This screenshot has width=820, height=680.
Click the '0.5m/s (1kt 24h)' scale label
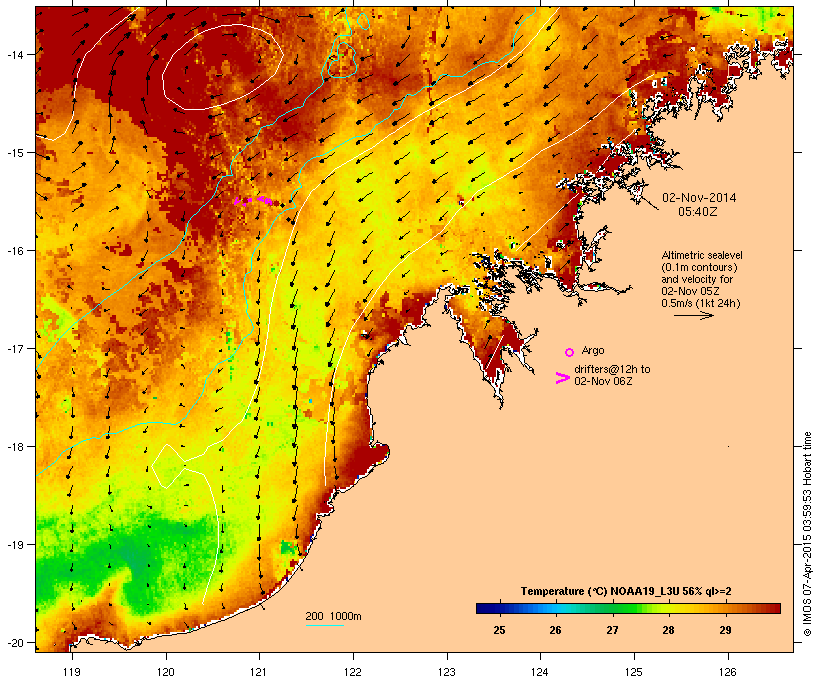(x=701, y=303)
